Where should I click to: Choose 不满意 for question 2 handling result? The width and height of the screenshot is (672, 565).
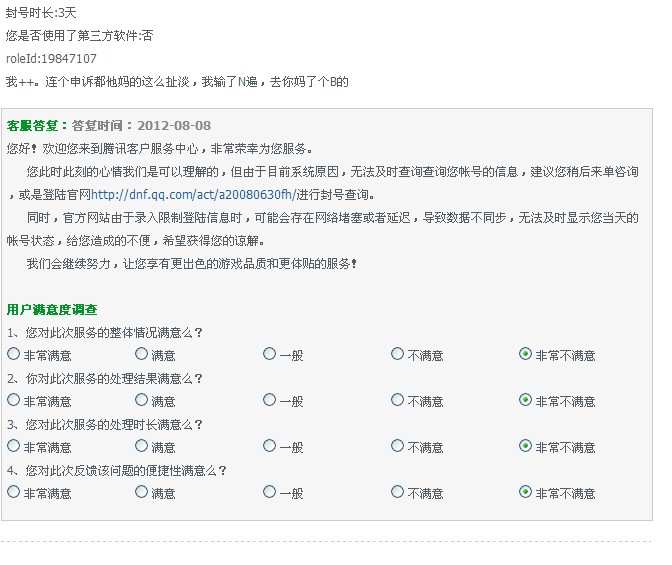397,400
